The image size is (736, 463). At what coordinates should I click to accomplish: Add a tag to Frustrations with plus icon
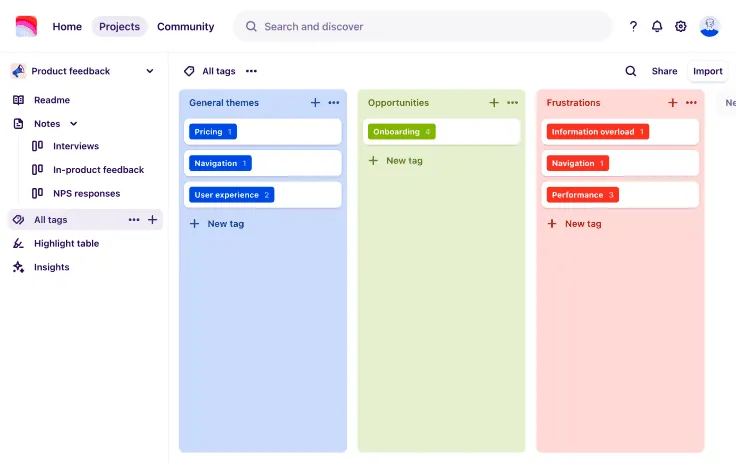pyautogui.click(x=672, y=102)
